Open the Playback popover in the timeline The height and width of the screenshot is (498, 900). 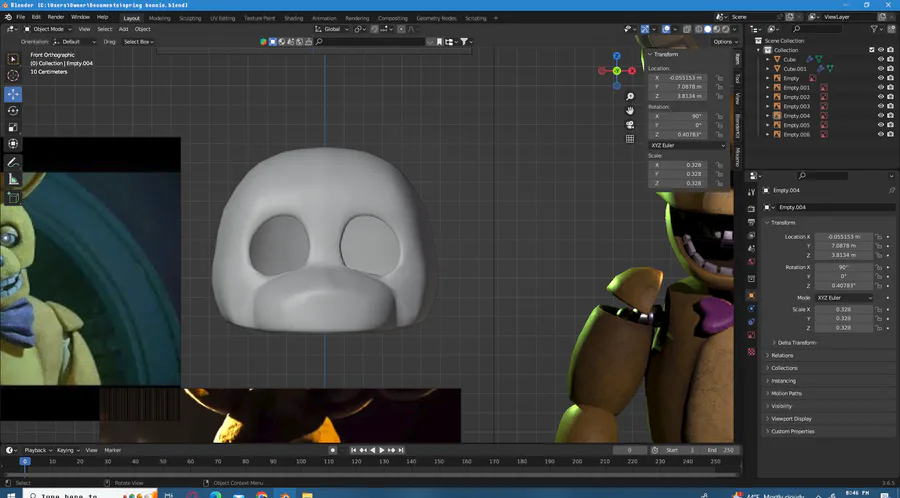point(36,450)
